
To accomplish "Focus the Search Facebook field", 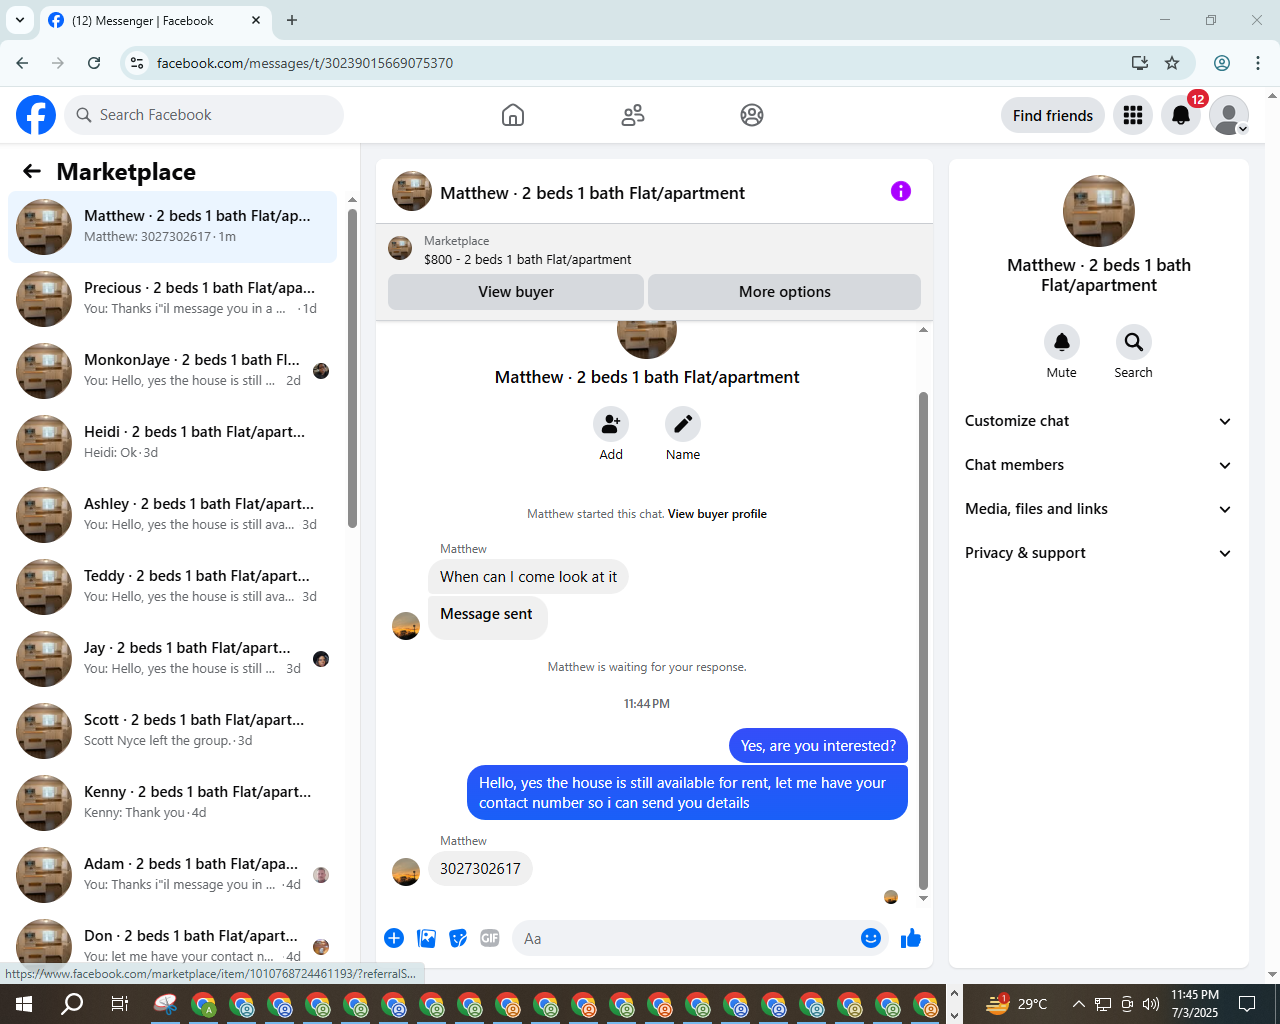I will pyautogui.click(x=204, y=115).
